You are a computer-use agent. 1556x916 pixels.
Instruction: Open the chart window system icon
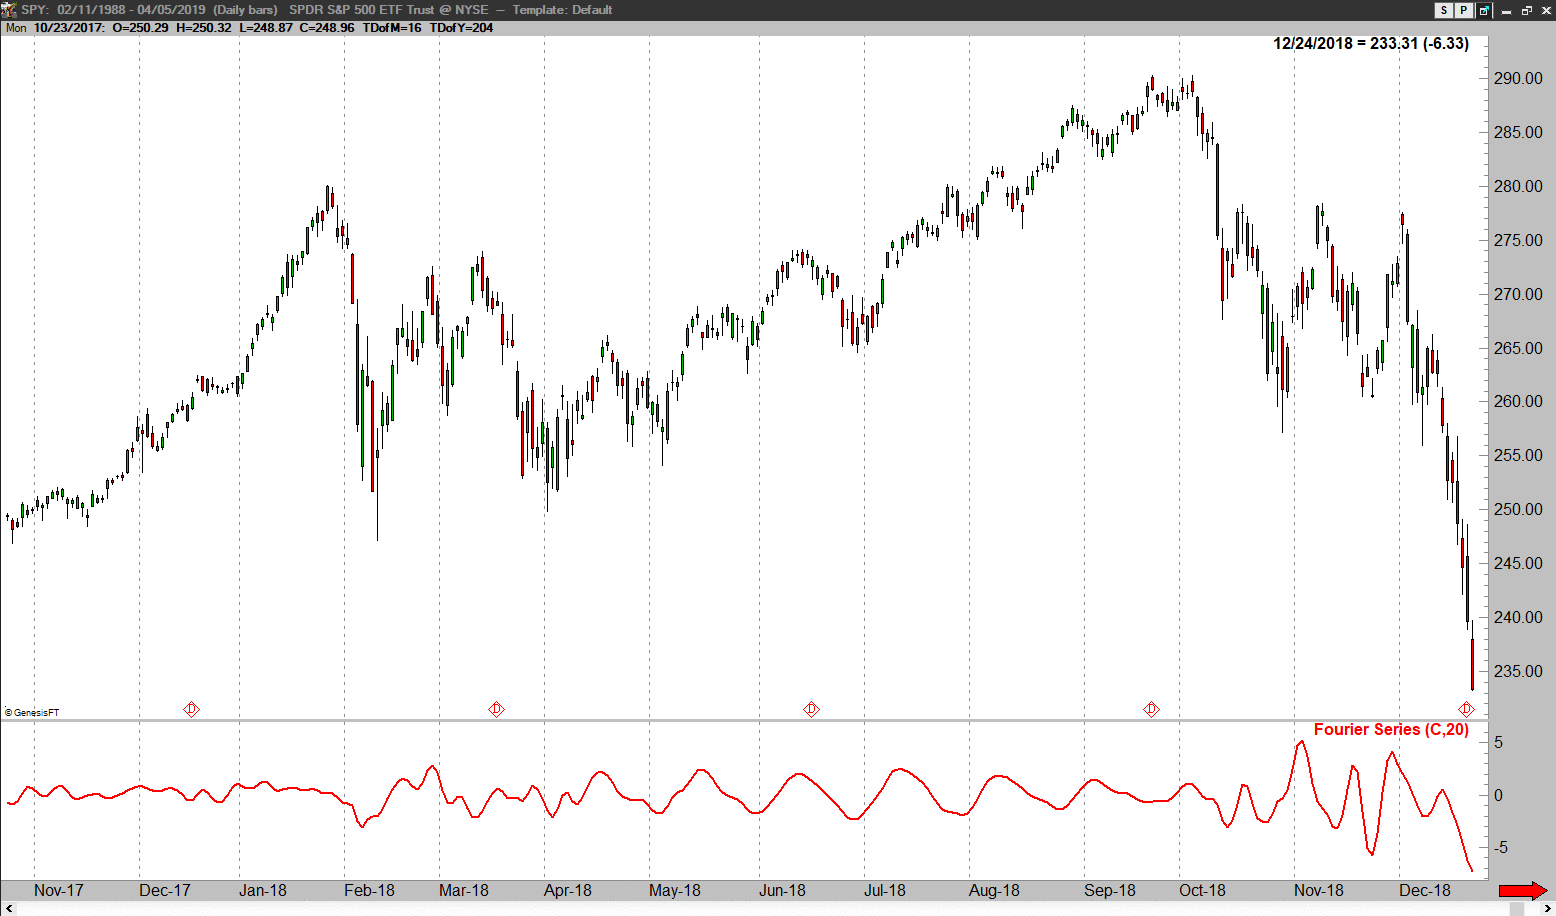[x=9, y=9]
